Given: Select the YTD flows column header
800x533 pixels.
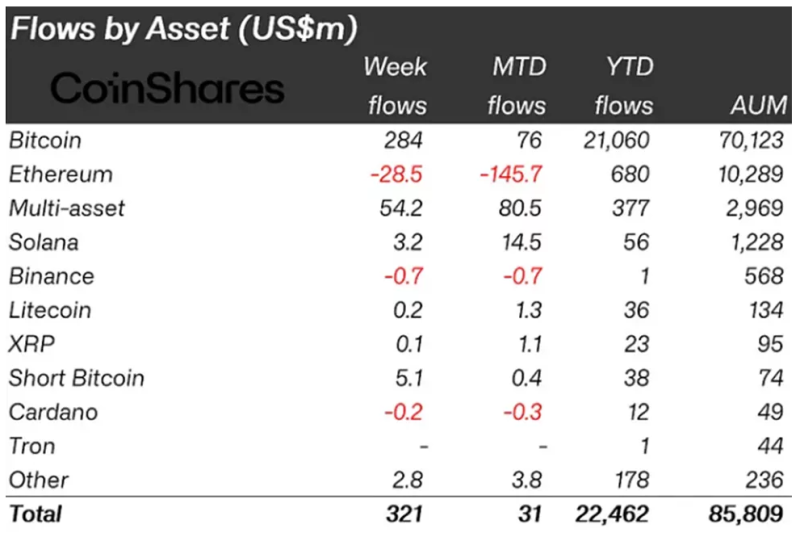Looking at the screenshot, I should point(622,86).
